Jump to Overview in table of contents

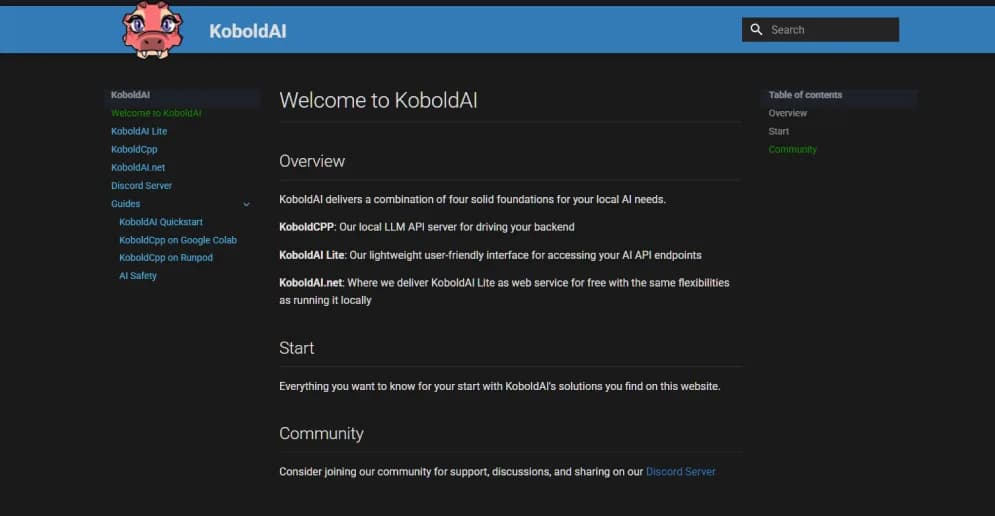(788, 113)
